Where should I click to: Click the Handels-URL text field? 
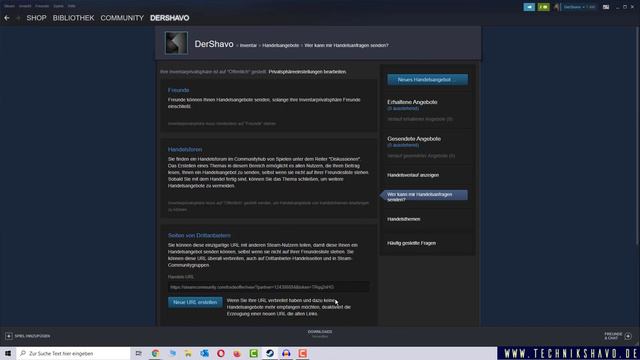coord(269,287)
